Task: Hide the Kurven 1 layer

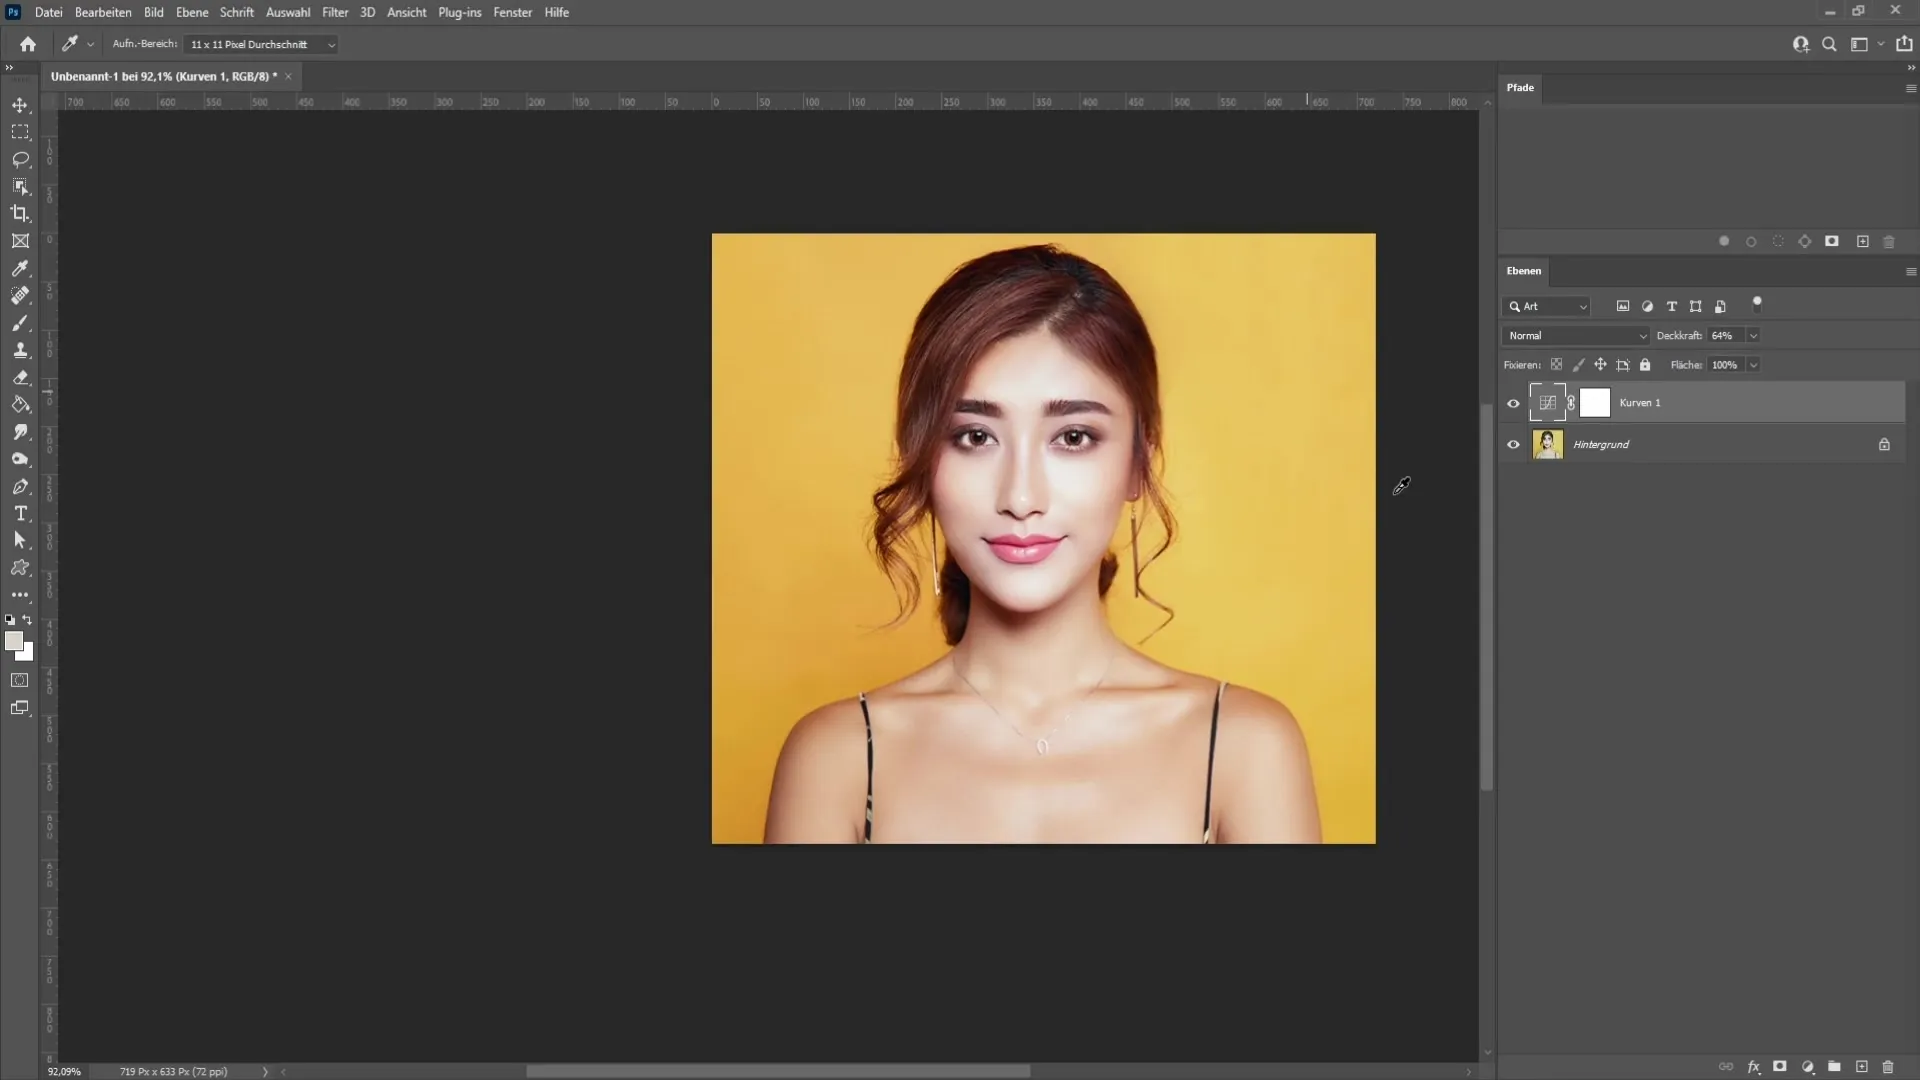Action: pyautogui.click(x=1513, y=403)
